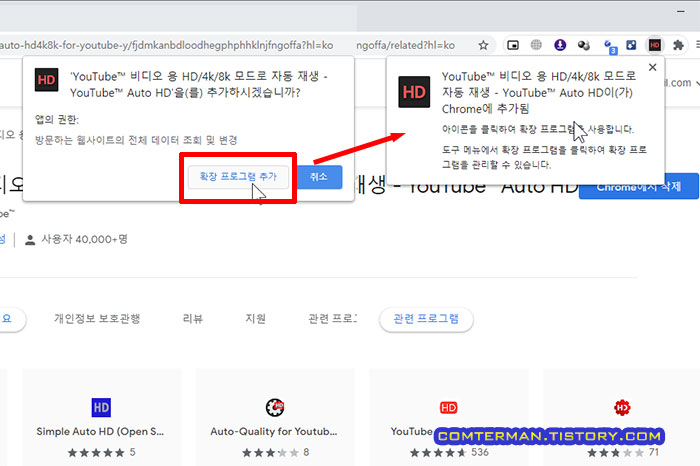The width and height of the screenshot is (700, 466).
Task: Open the Simple Auto HD extension card
Action: point(102,417)
